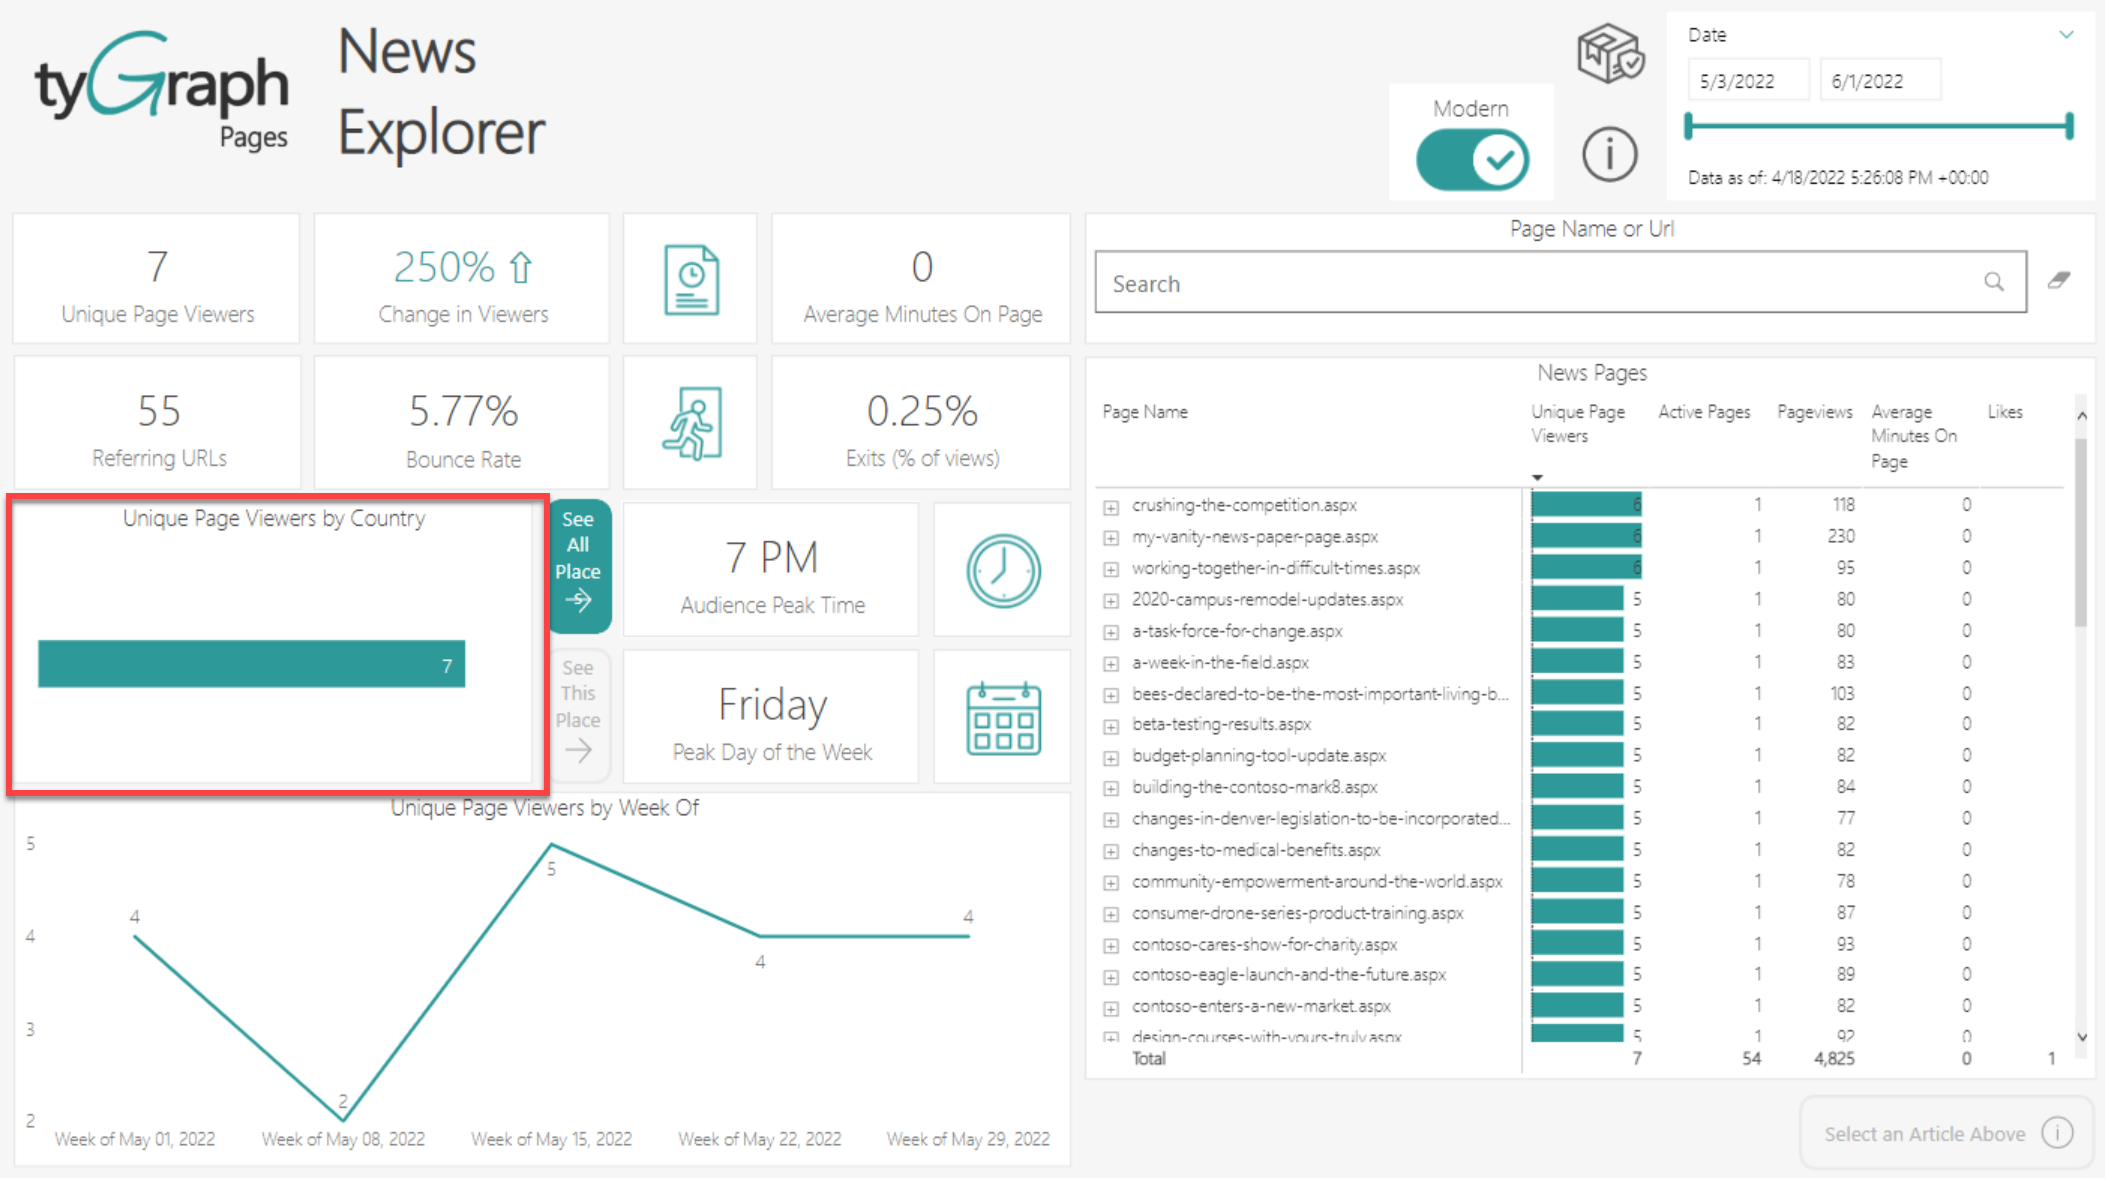Sort by Unique Page Viewers column header
Image resolution: width=2105 pixels, height=1178 pixels.
coord(1577,423)
